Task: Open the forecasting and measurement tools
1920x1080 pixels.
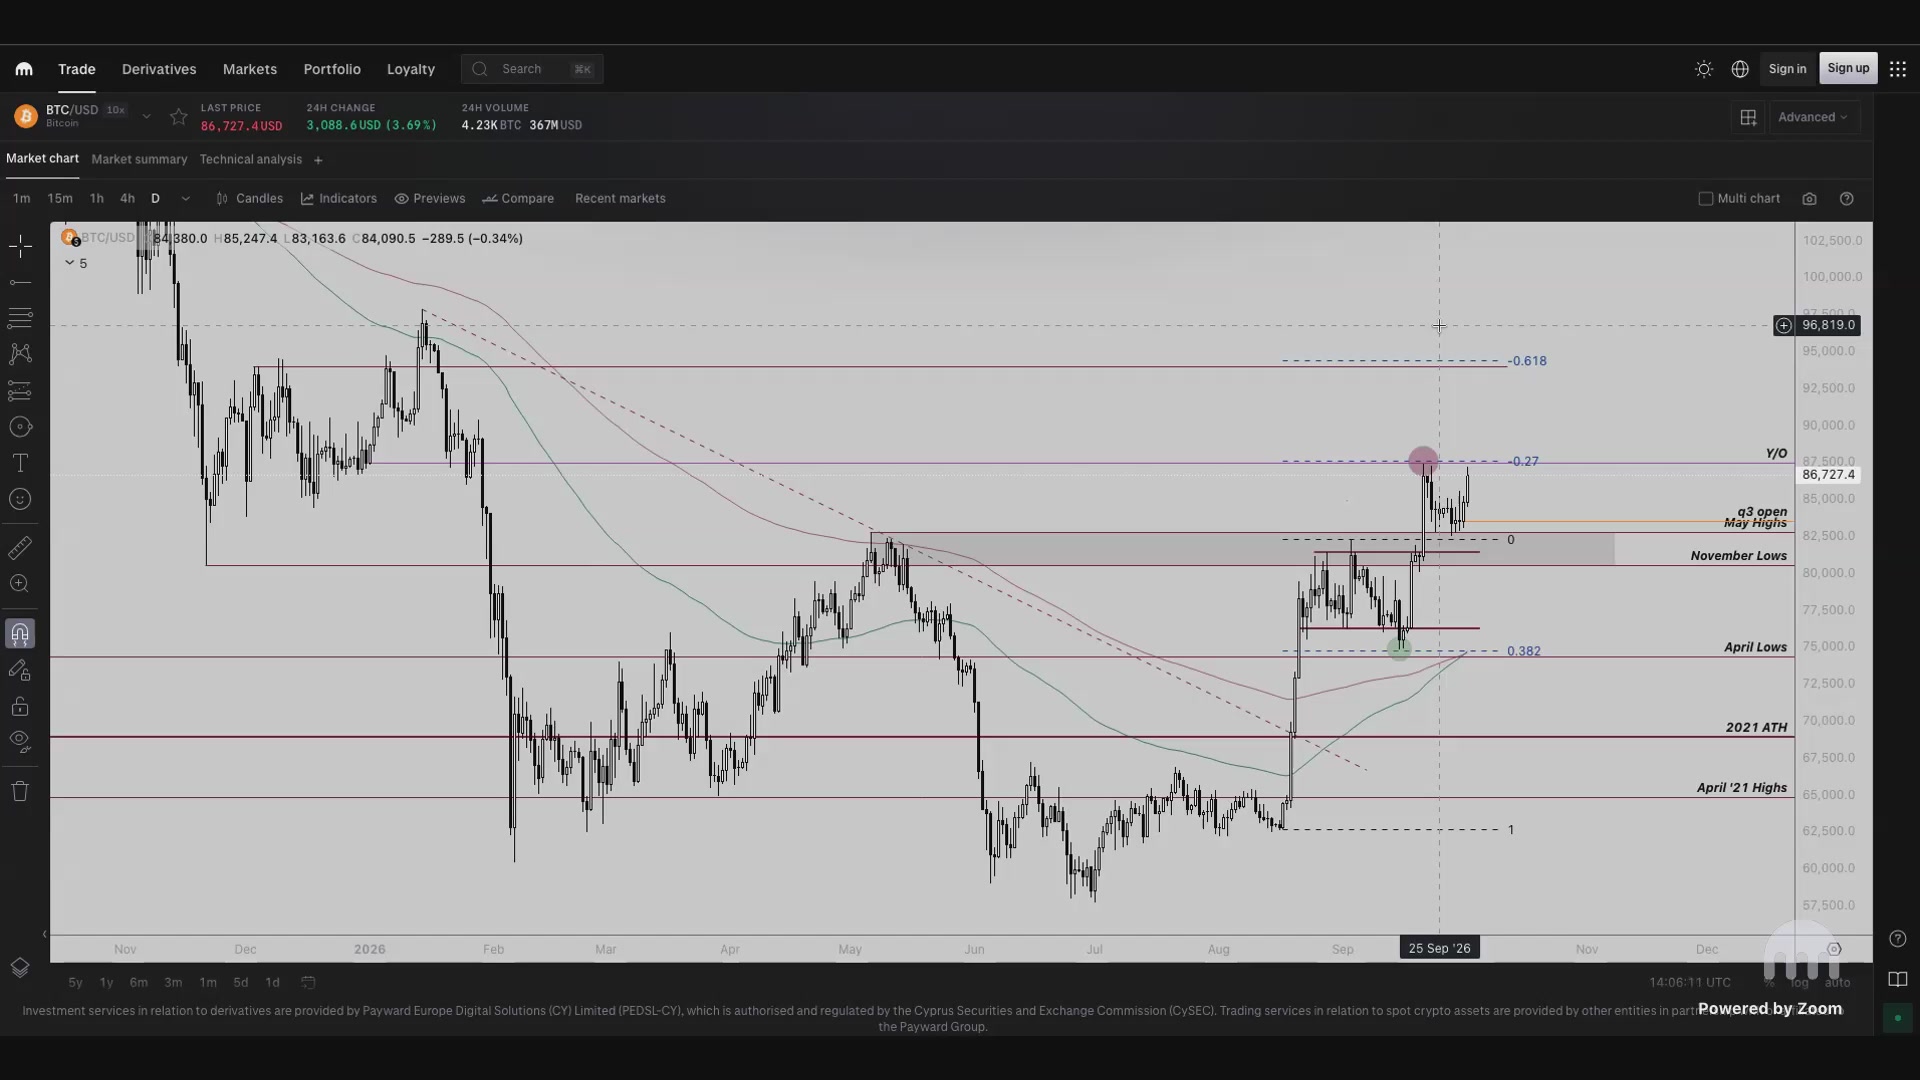Action: point(20,391)
